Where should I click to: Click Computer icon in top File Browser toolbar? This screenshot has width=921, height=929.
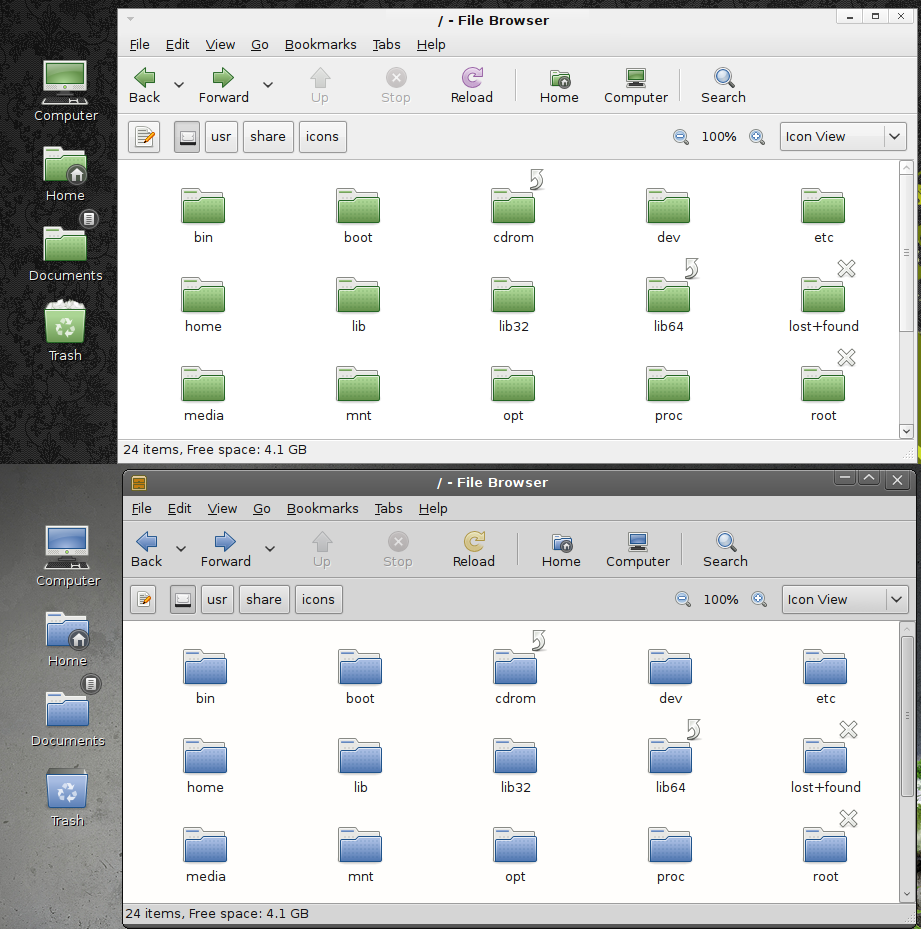click(636, 78)
